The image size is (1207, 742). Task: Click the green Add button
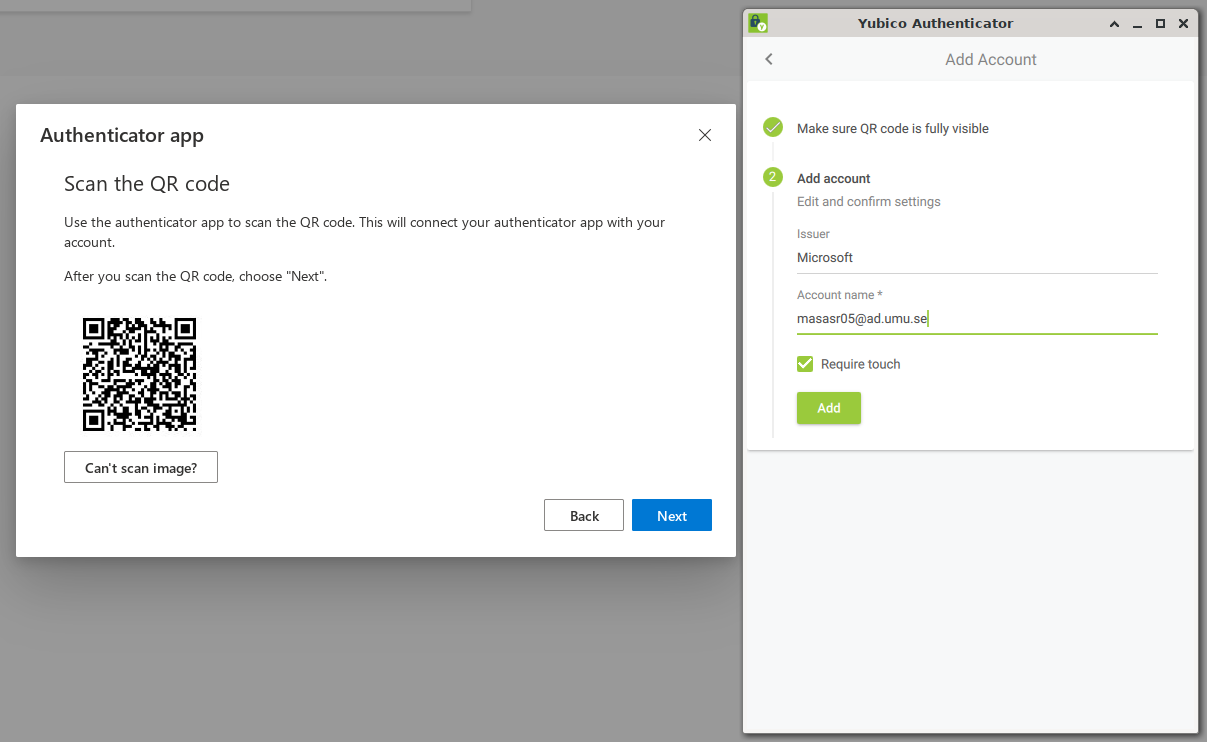[x=829, y=408]
